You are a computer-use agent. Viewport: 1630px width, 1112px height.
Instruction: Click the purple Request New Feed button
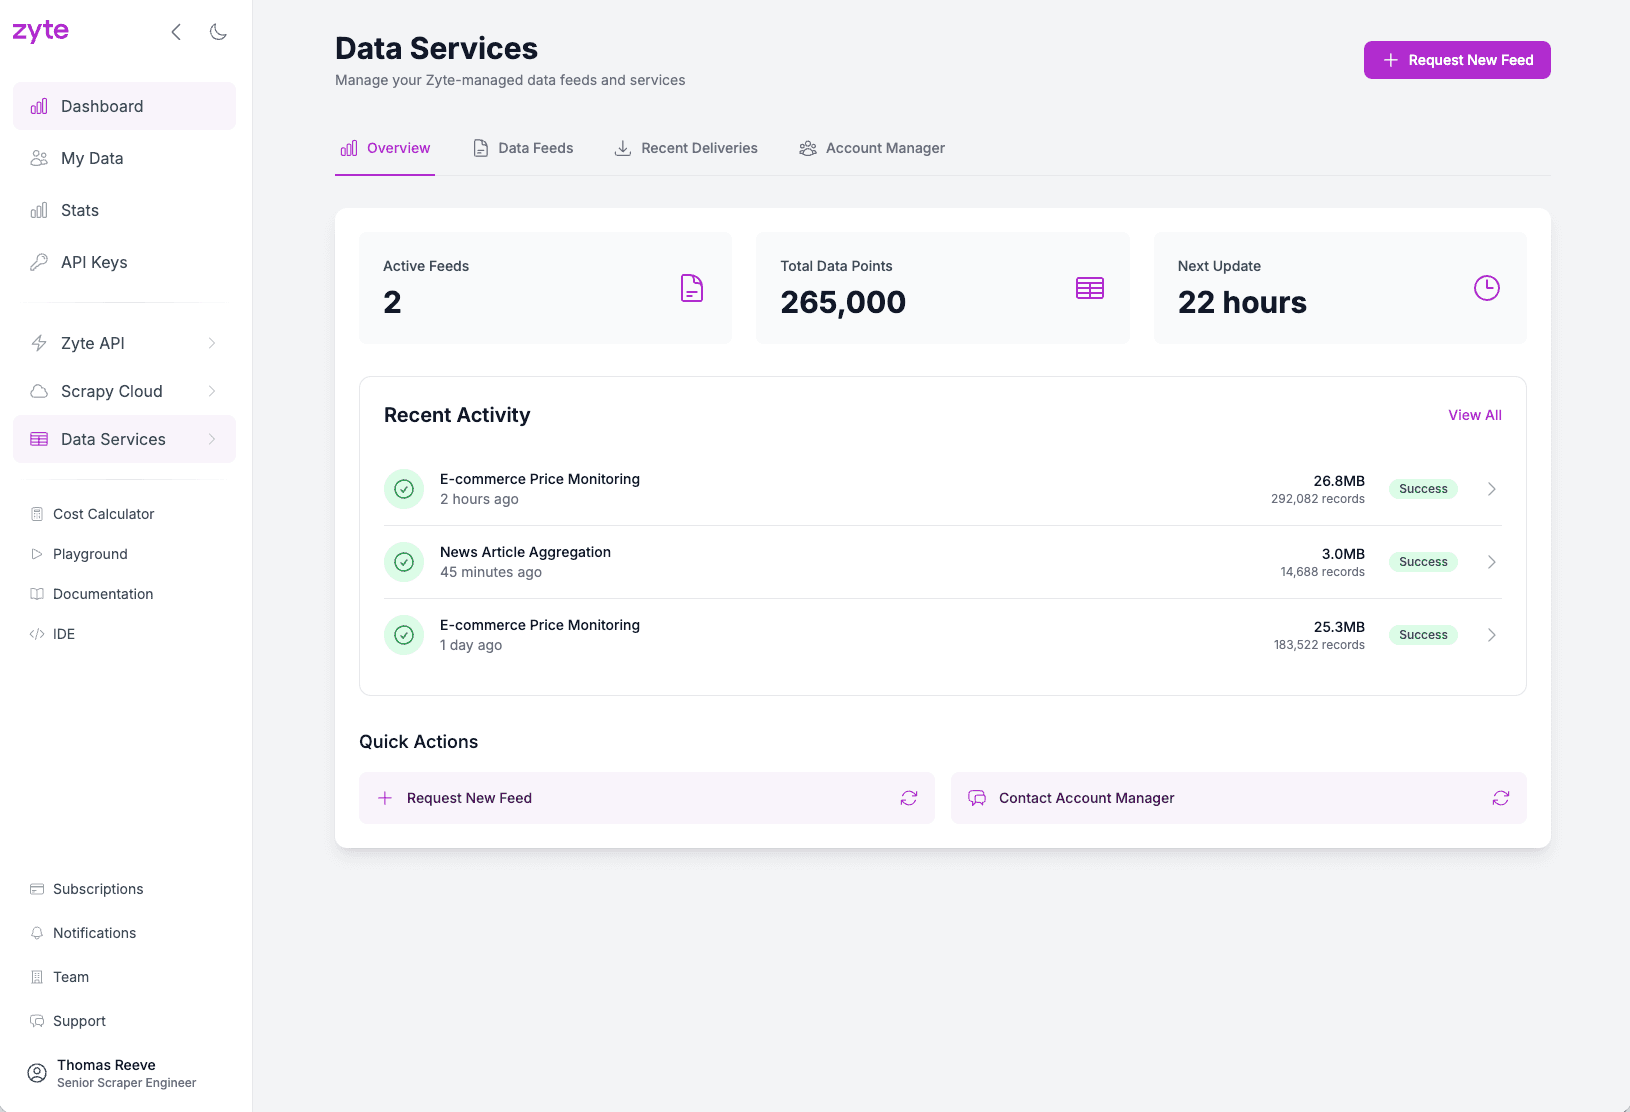[1457, 60]
